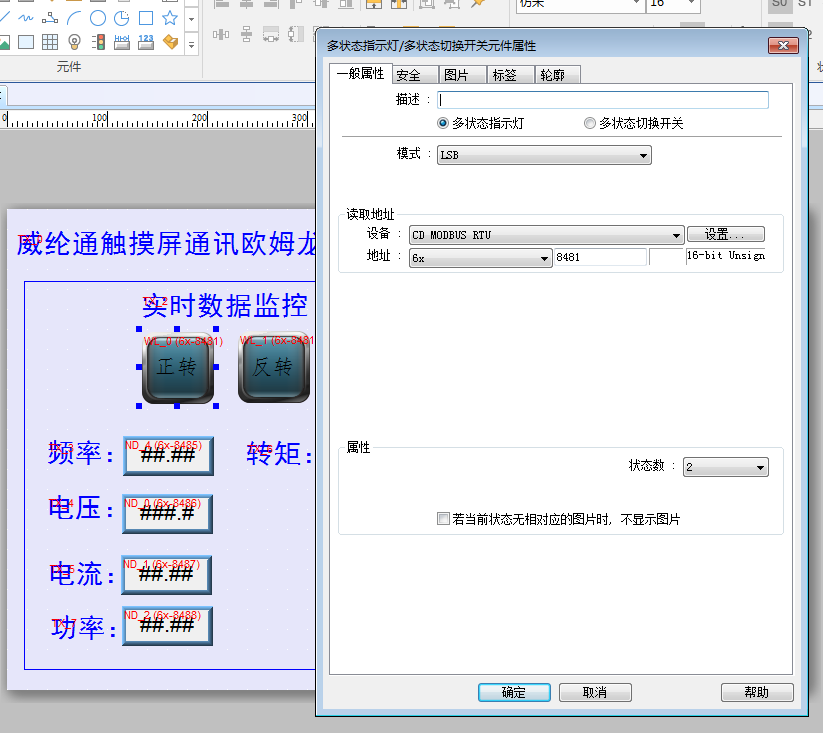The height and width of the screenshot is (733, 823).
Task: Open the 模式 LSB dropdown
Action: click(544, 155)
